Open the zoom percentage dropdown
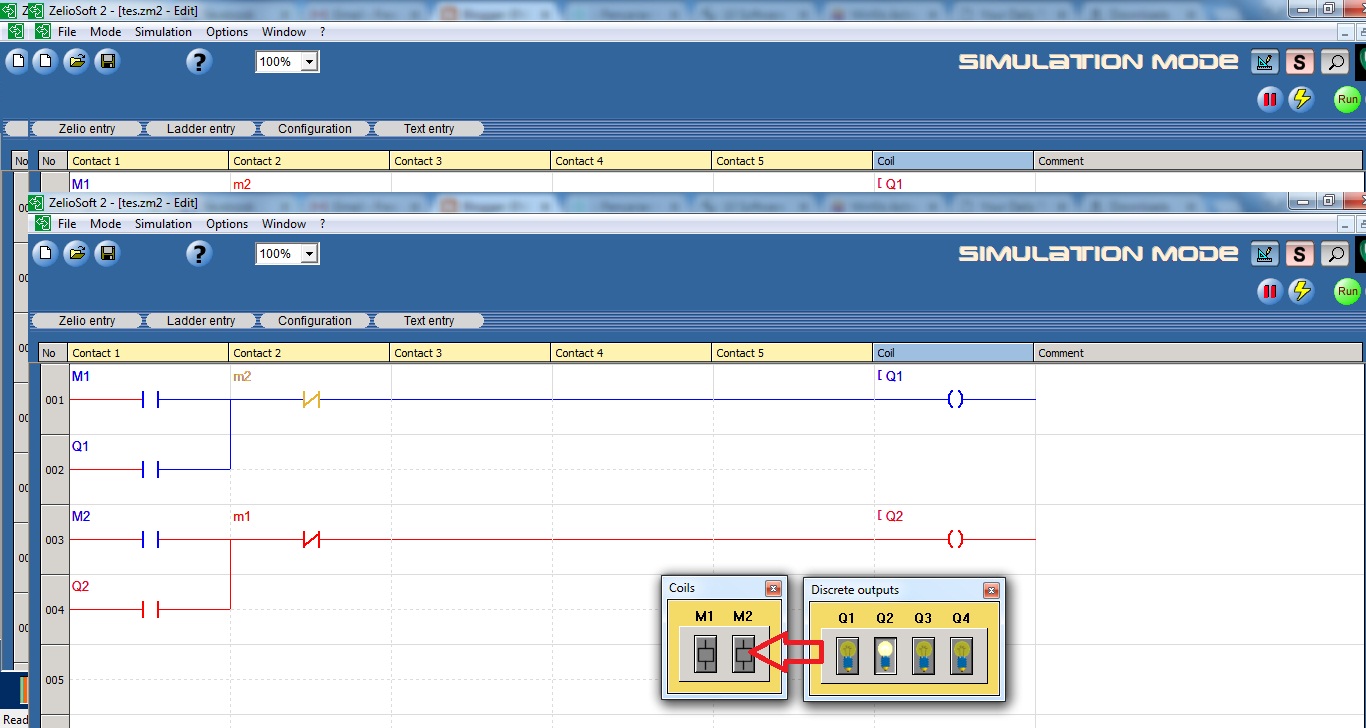The width and height of the screenshot is (1366, 728). [x=310, y=253]
